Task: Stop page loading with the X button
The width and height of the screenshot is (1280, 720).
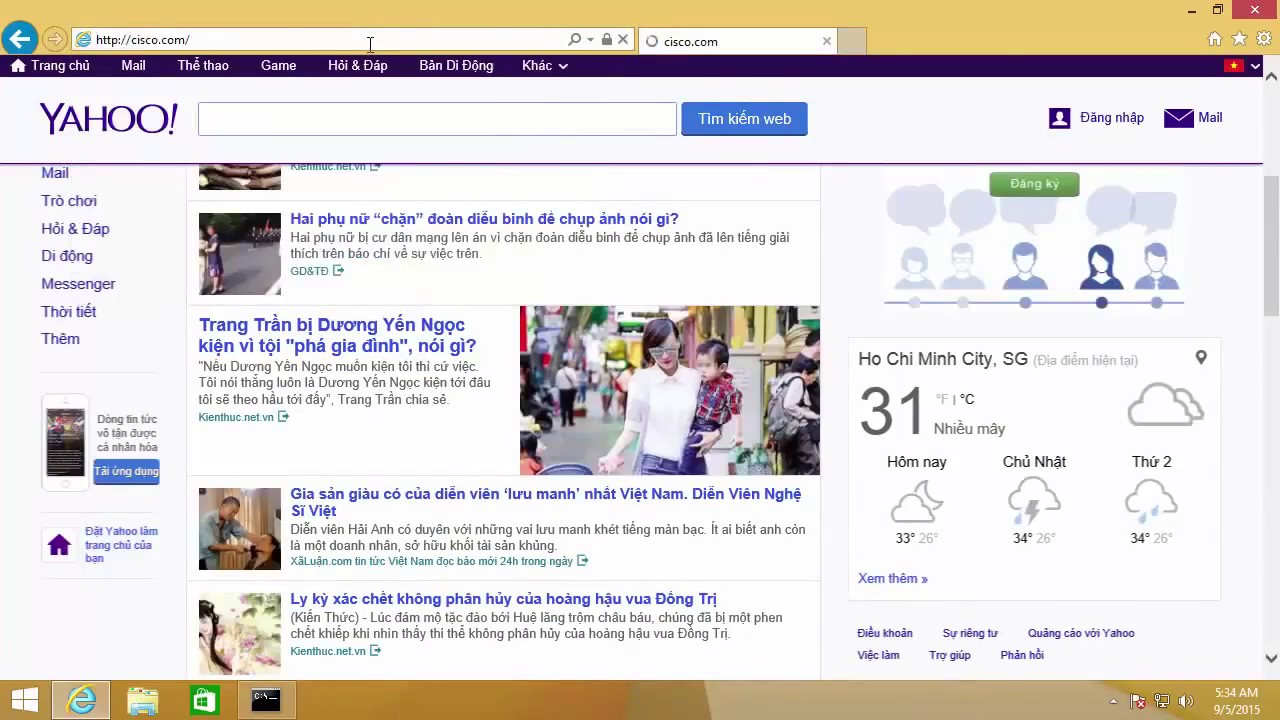Action: point(623,40)
